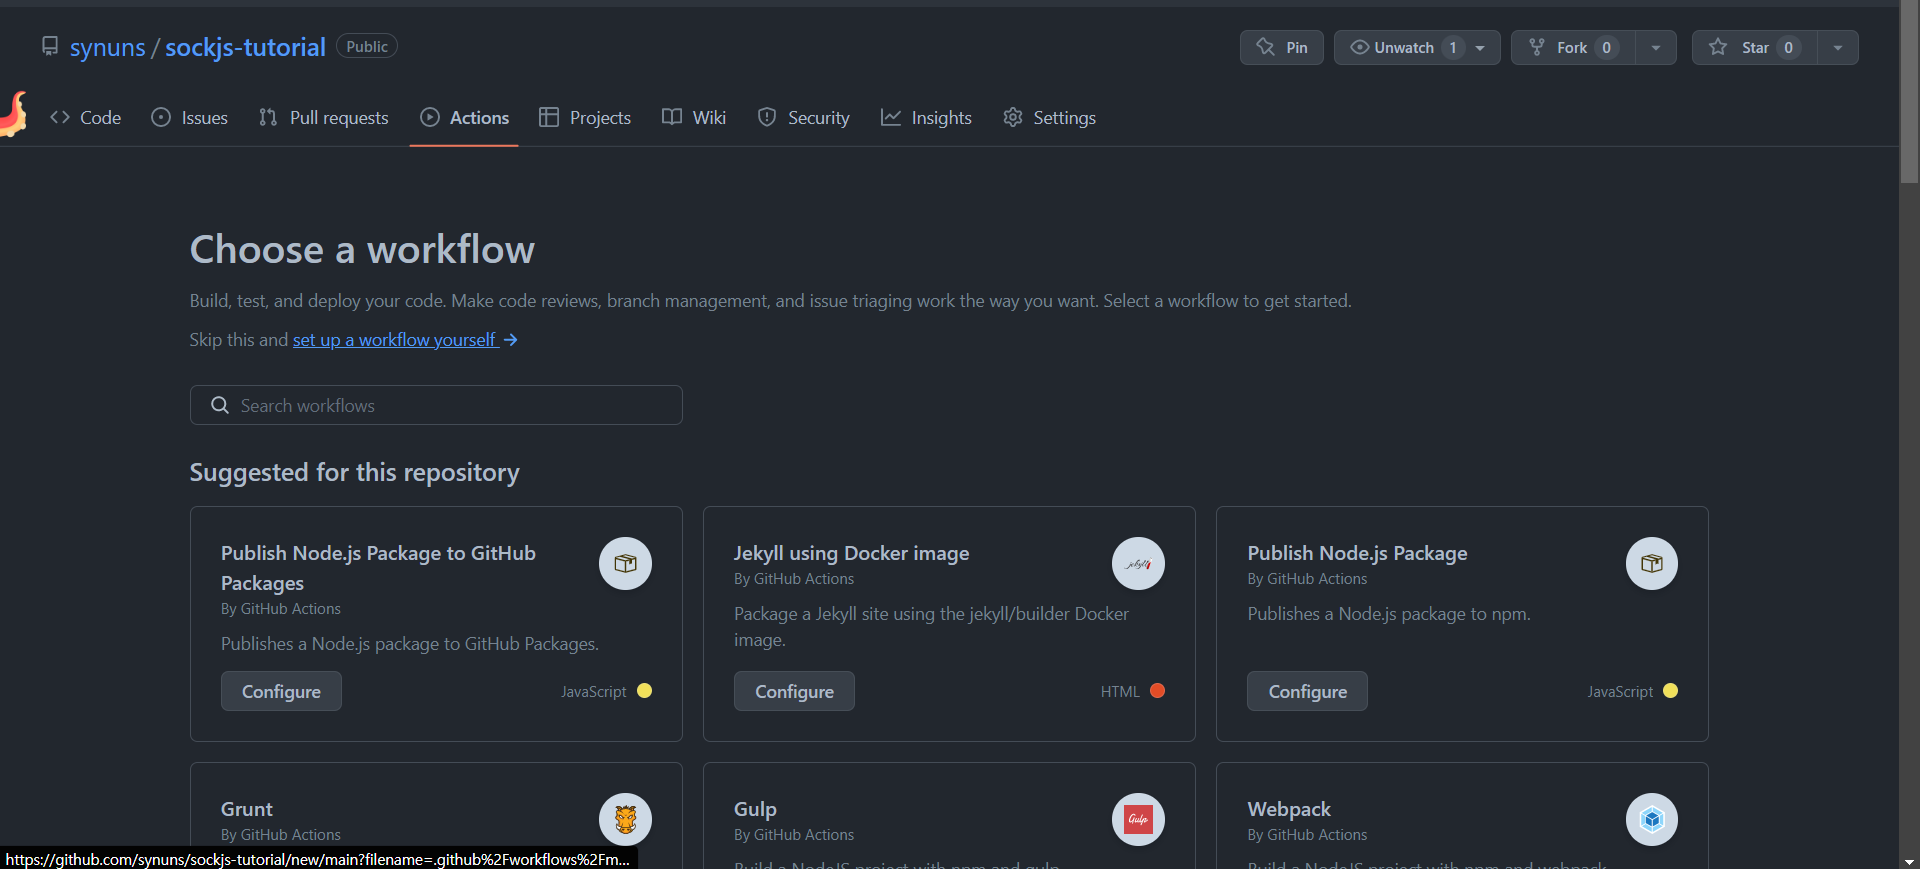
Task: Click the star icon in Star button
Action: (1718, 47)
